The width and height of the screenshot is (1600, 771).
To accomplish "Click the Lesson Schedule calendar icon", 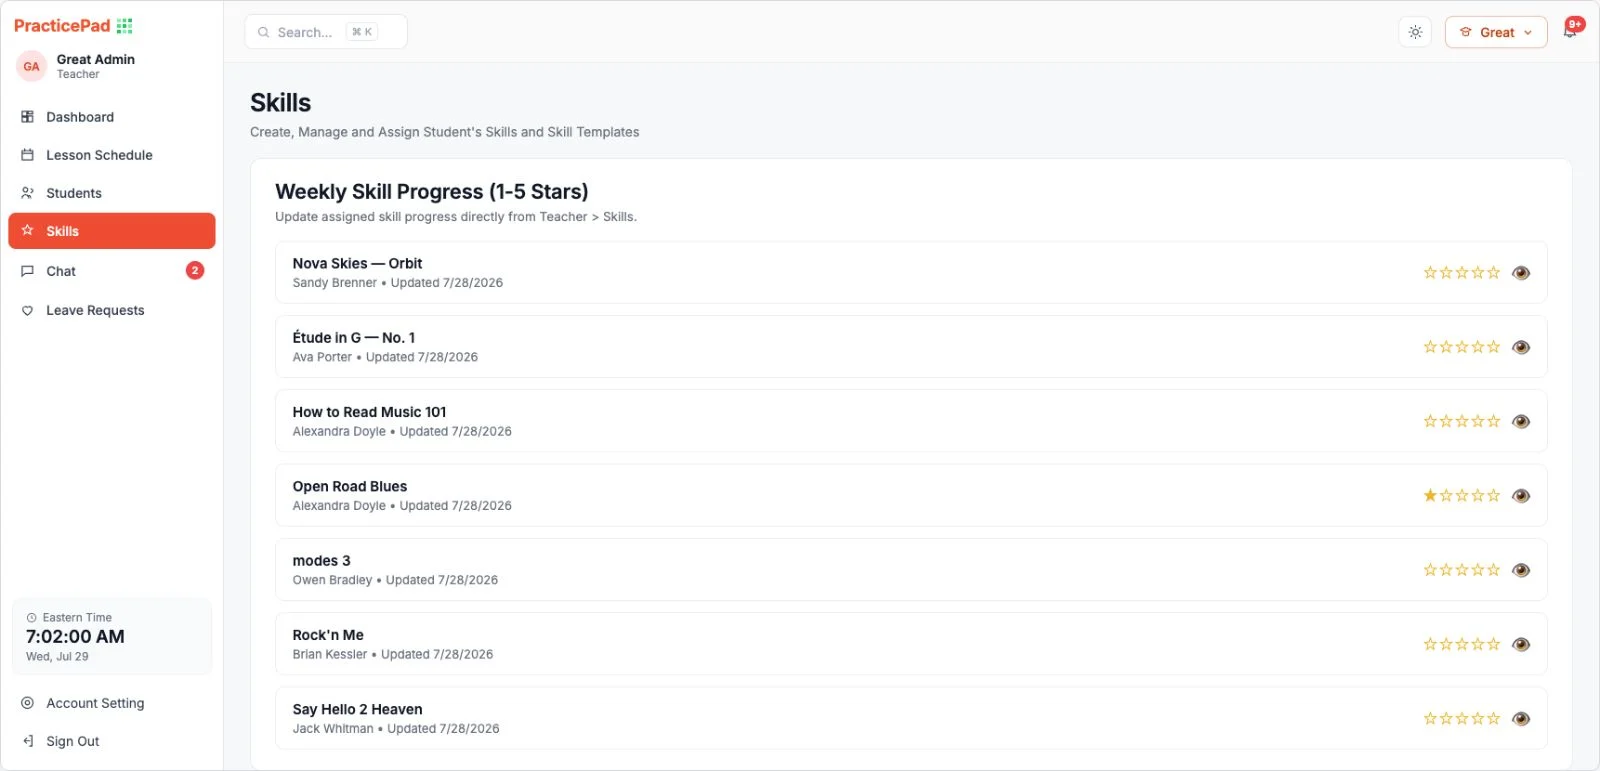I will coord(27,155).
